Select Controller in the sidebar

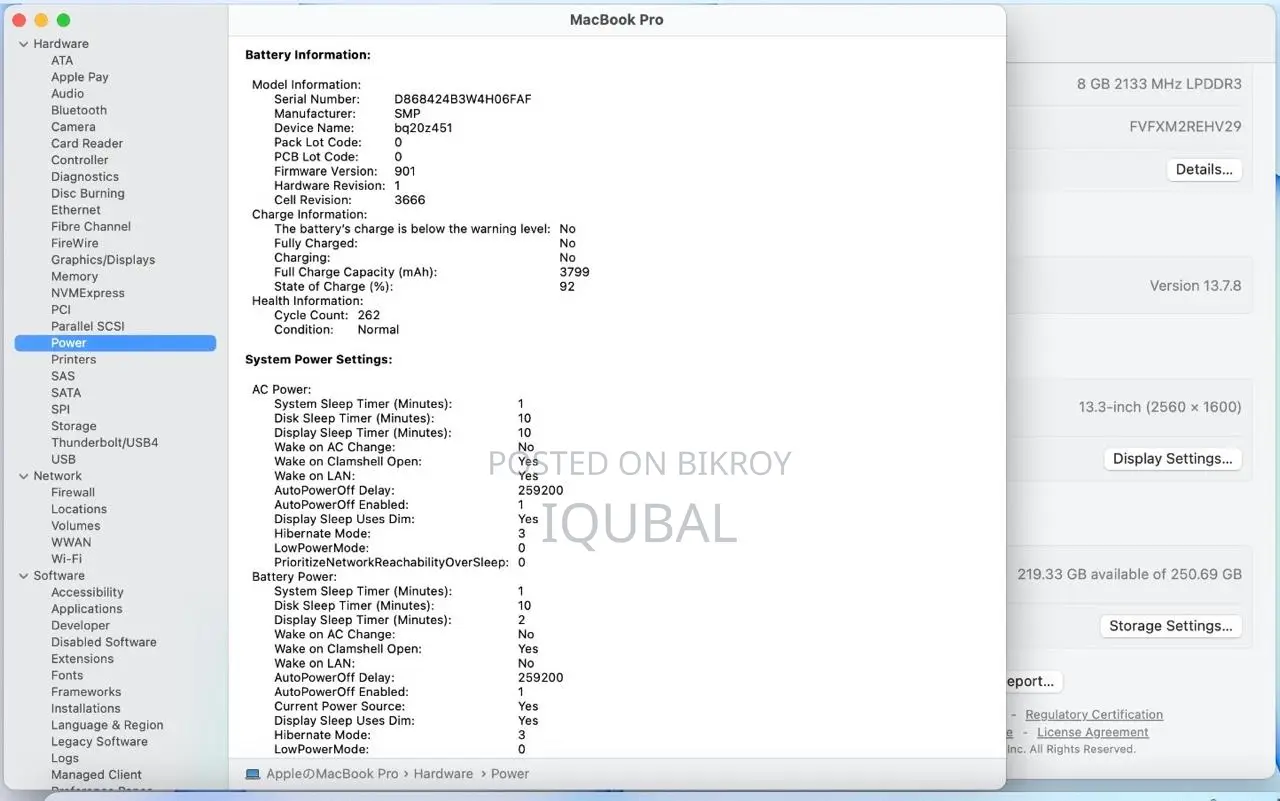[80, 160]
